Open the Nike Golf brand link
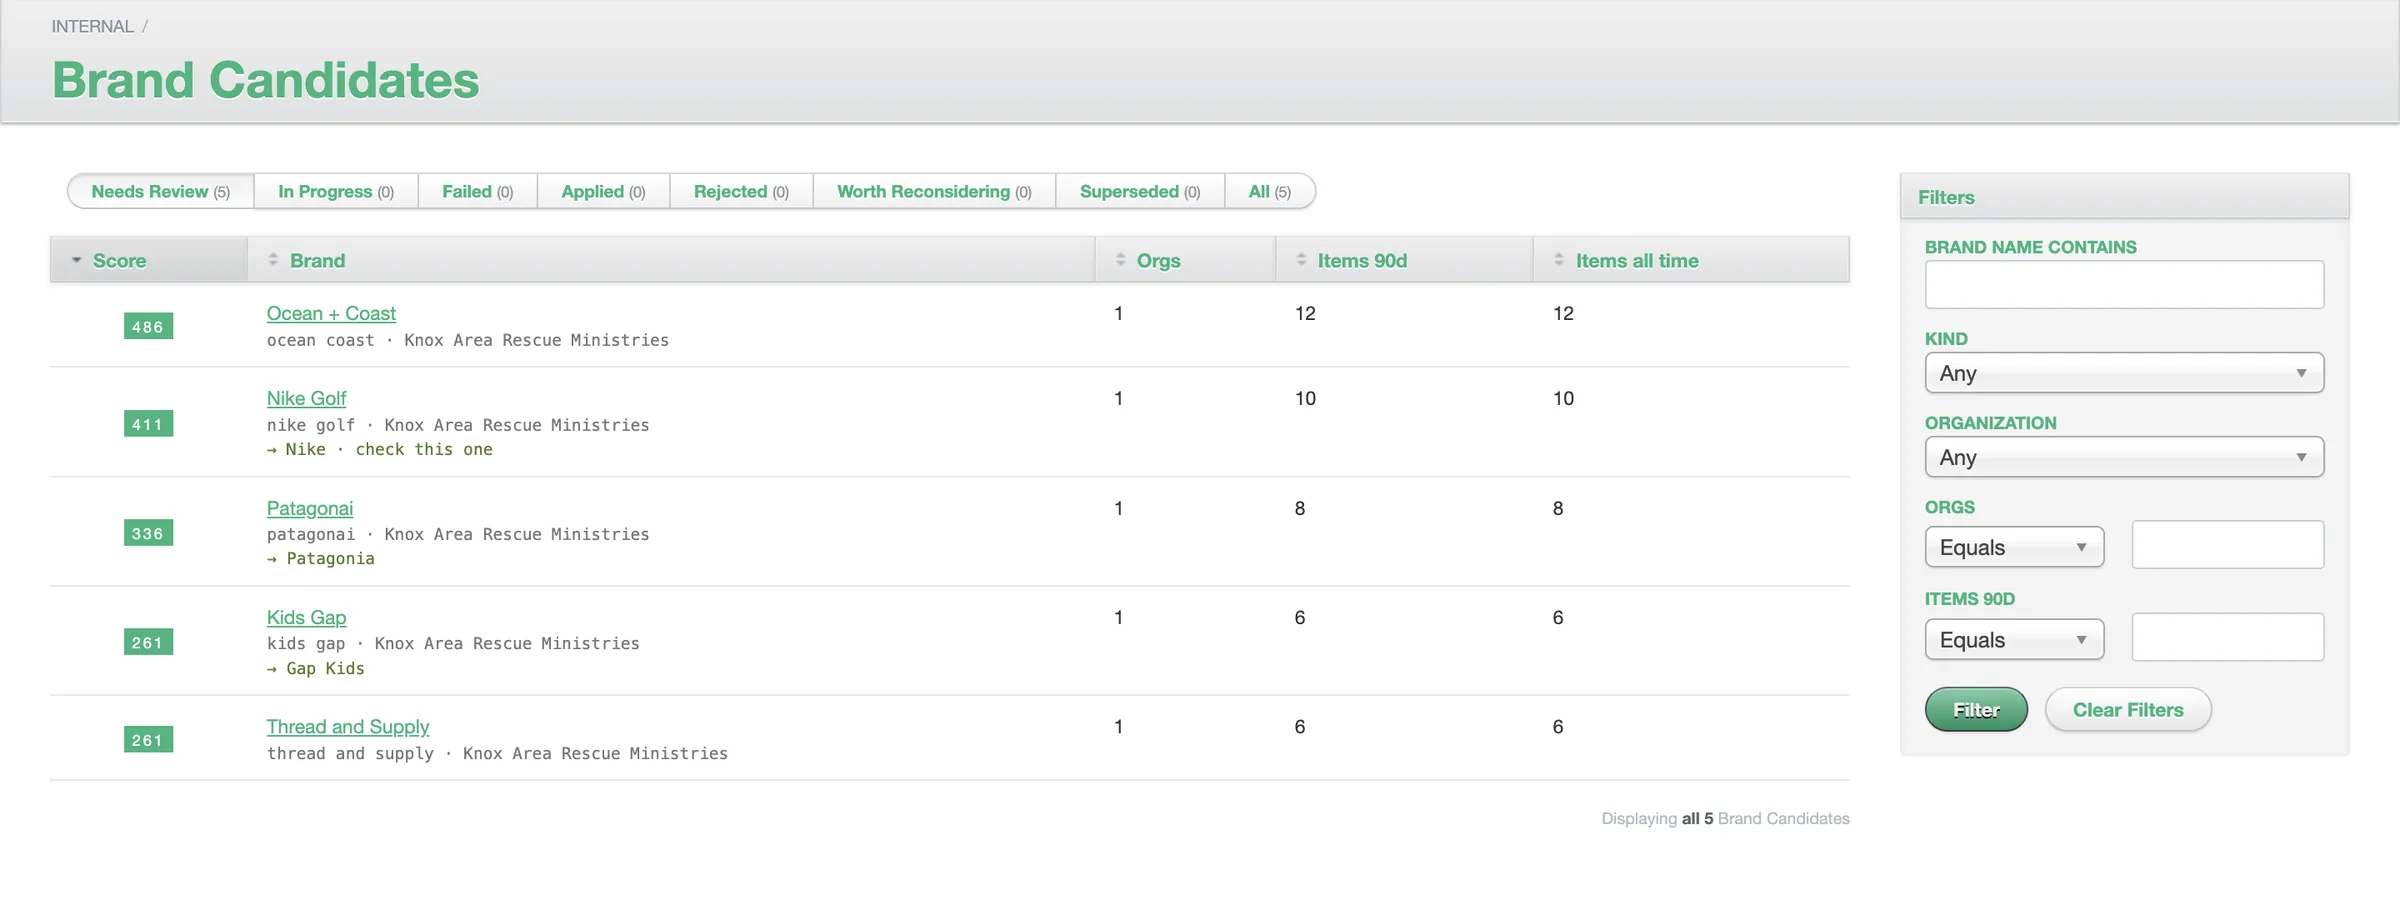2400x900 pixels. pos(306,398)
